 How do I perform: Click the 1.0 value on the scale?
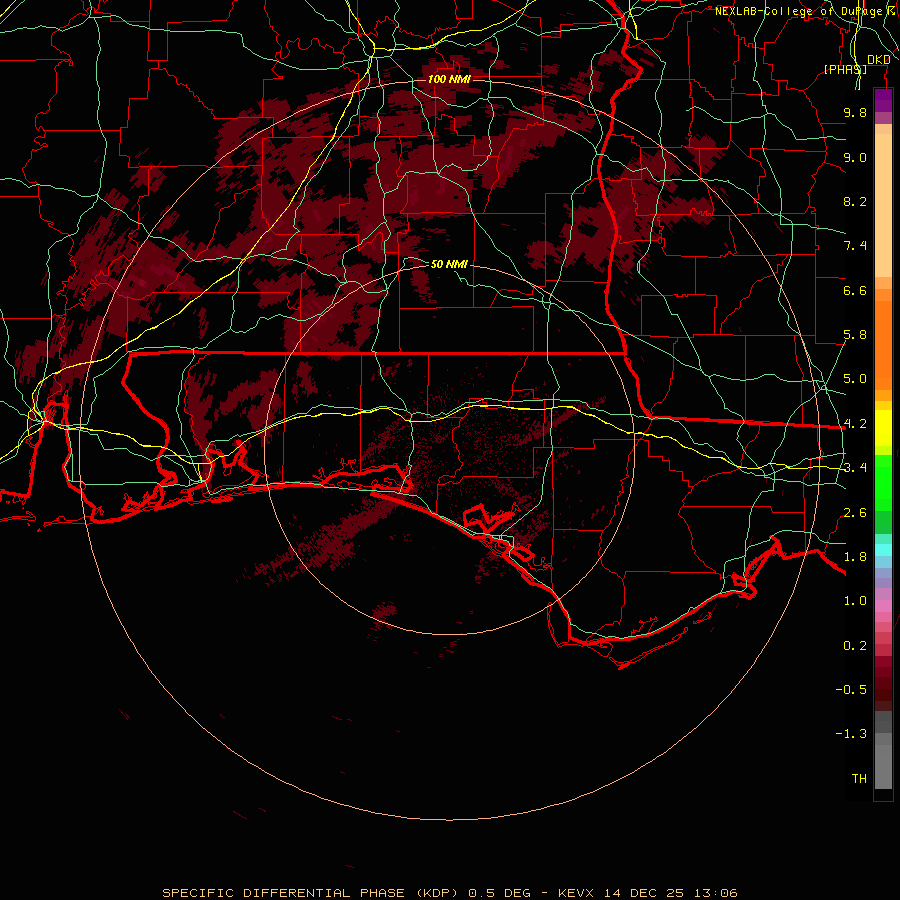point(855,601)
